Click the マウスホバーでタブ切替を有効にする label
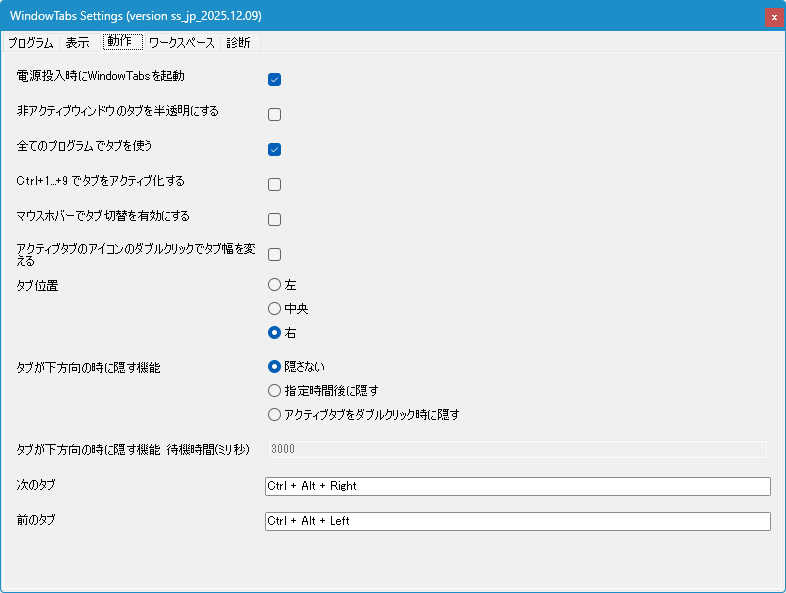The image size is (786, 593). 103,216
